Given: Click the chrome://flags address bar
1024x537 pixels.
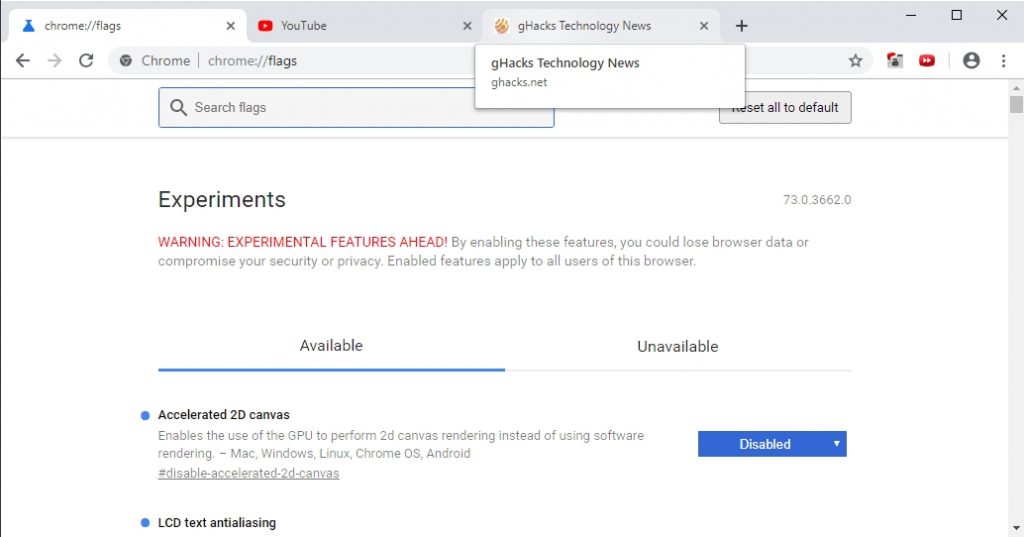Looking at the screenshot, I should 400,61.
